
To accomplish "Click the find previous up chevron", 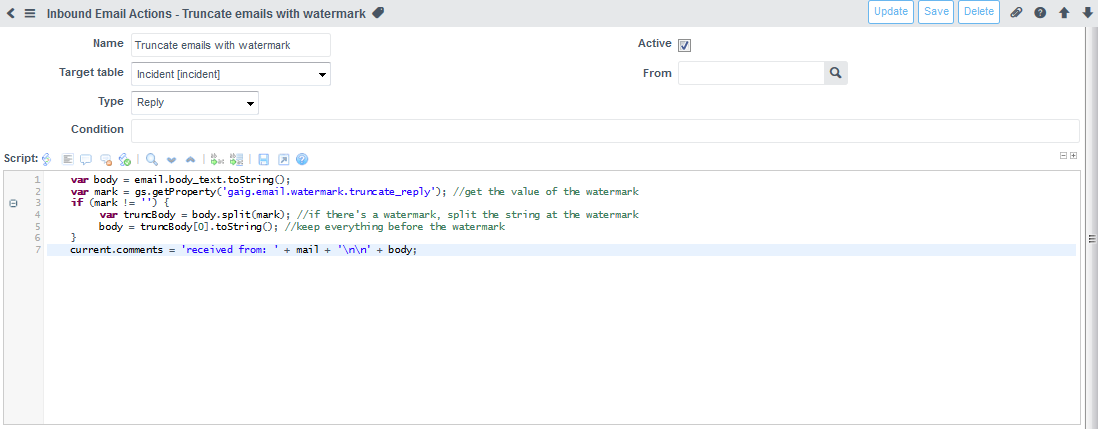I will click(190, 160).
